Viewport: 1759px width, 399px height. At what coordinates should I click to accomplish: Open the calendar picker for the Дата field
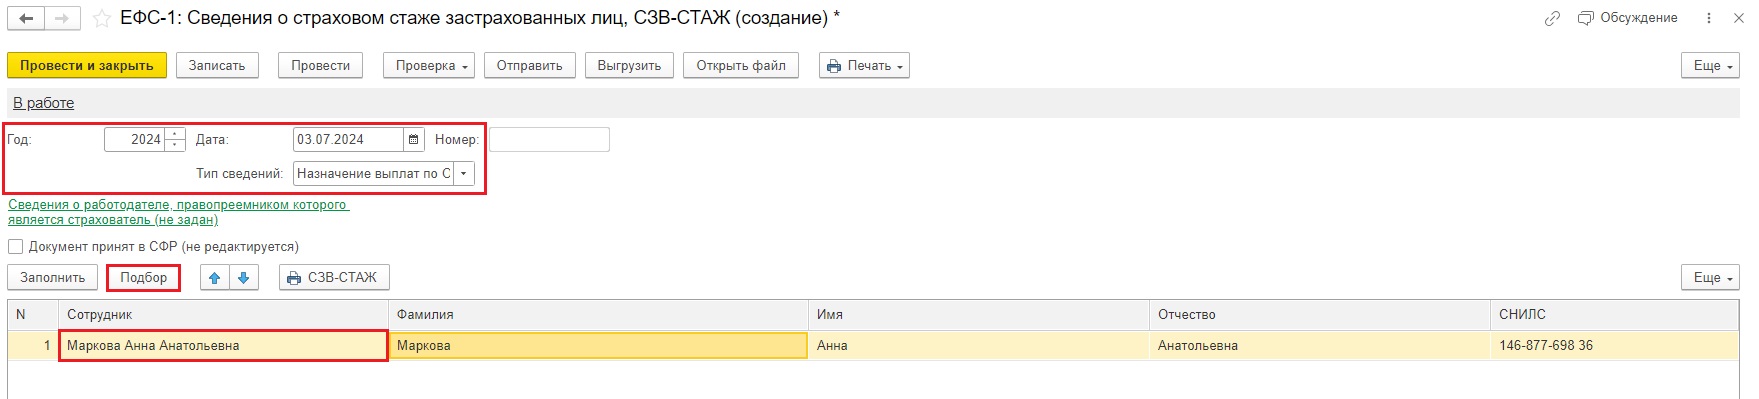414,140
